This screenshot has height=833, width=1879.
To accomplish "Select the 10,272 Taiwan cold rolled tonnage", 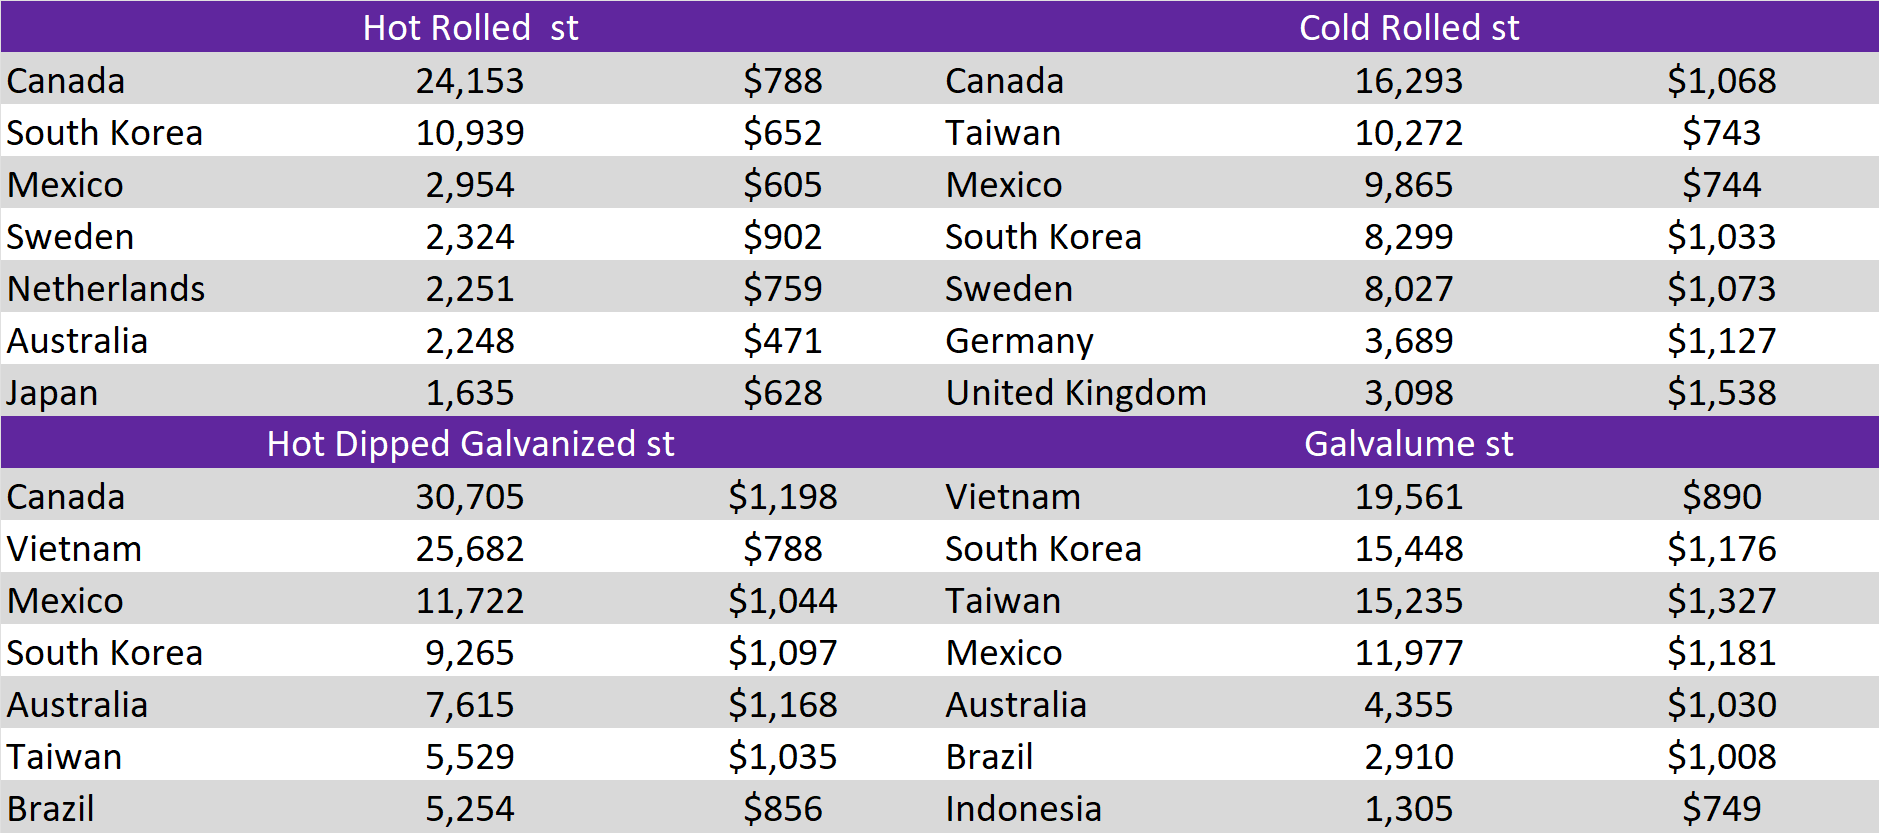I will [1408, 133].
